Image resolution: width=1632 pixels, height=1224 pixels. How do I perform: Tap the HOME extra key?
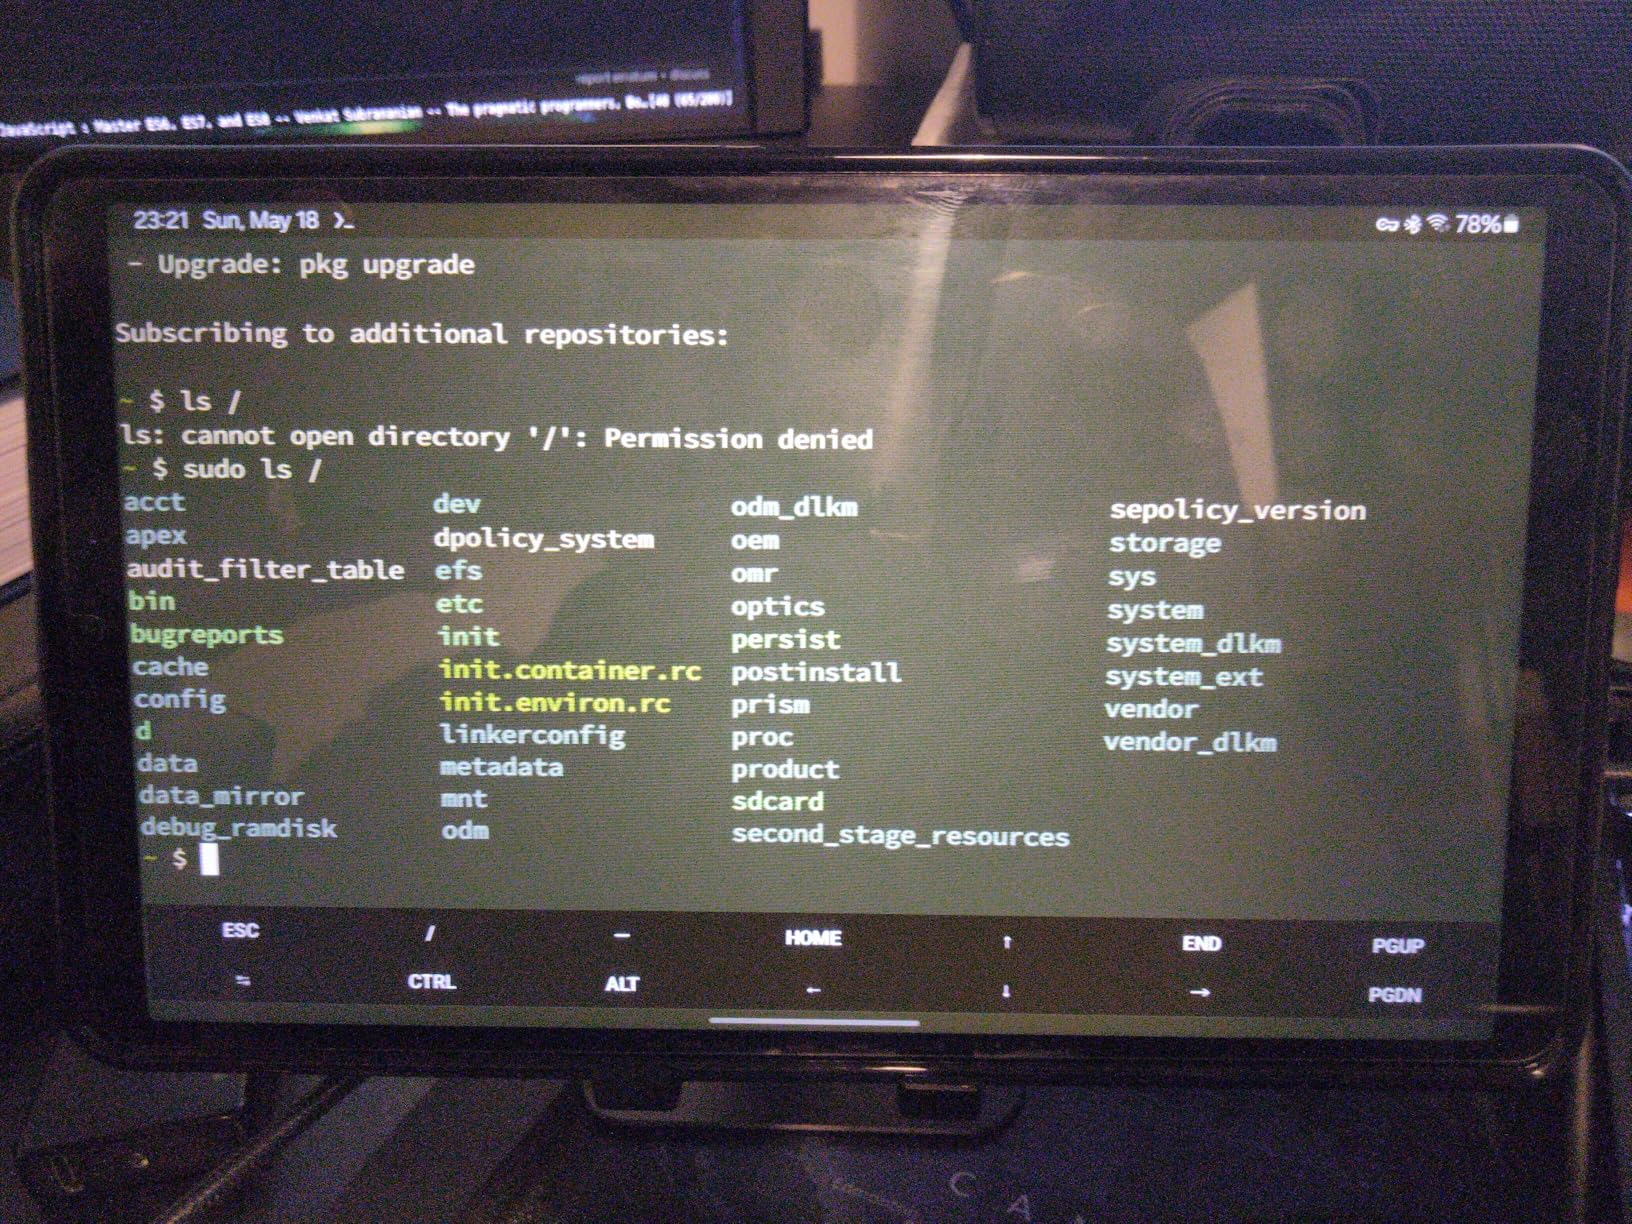click(x=813, y=938)
